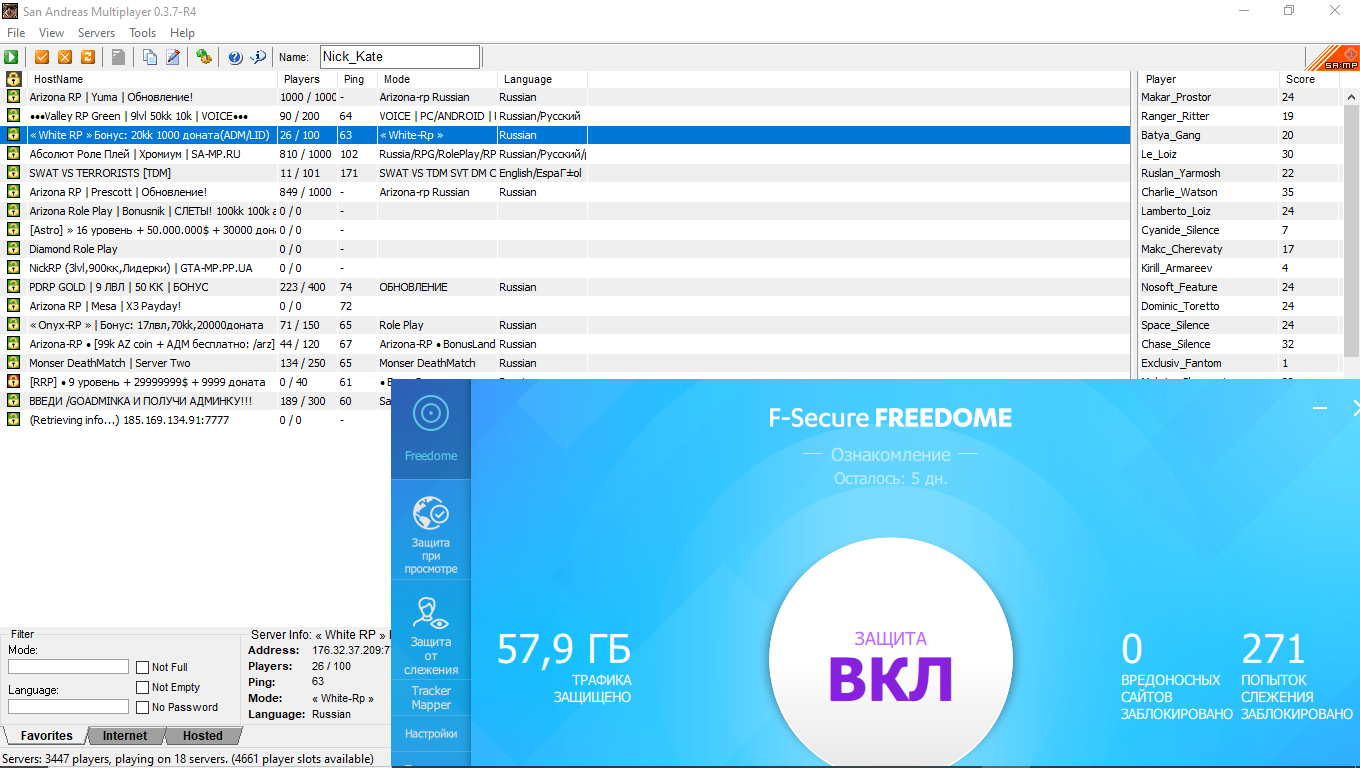Select player Dominic_Toretto in player list
Viewport: 1360px width, 768px height.
[1240, 306]
